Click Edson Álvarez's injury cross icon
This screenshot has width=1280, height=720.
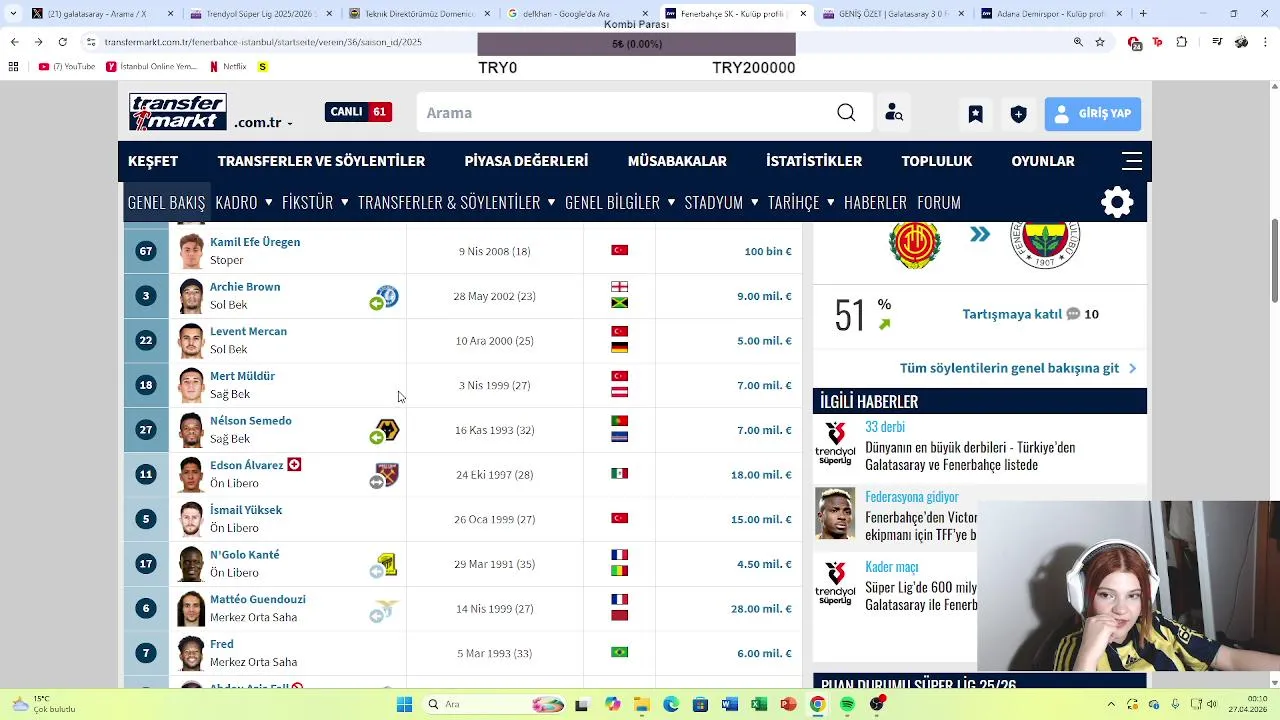294,465
